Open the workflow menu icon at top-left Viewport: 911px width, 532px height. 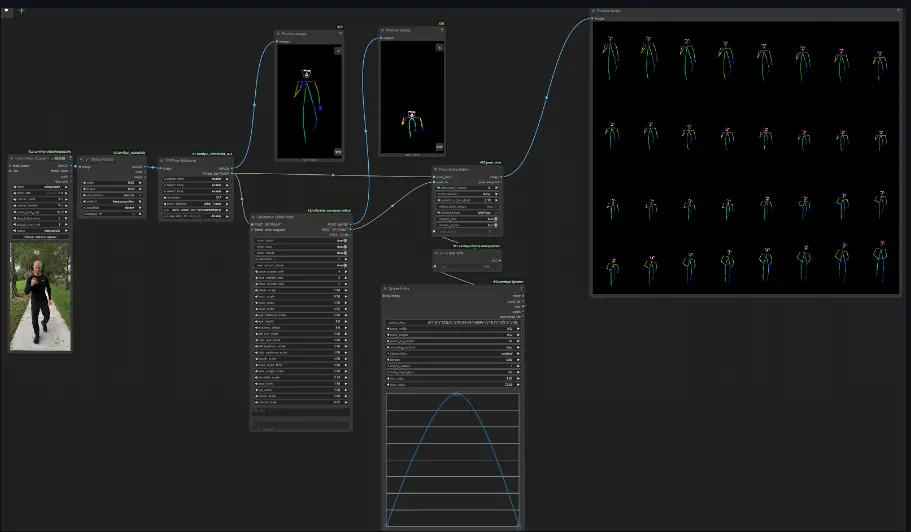(7, 10)
